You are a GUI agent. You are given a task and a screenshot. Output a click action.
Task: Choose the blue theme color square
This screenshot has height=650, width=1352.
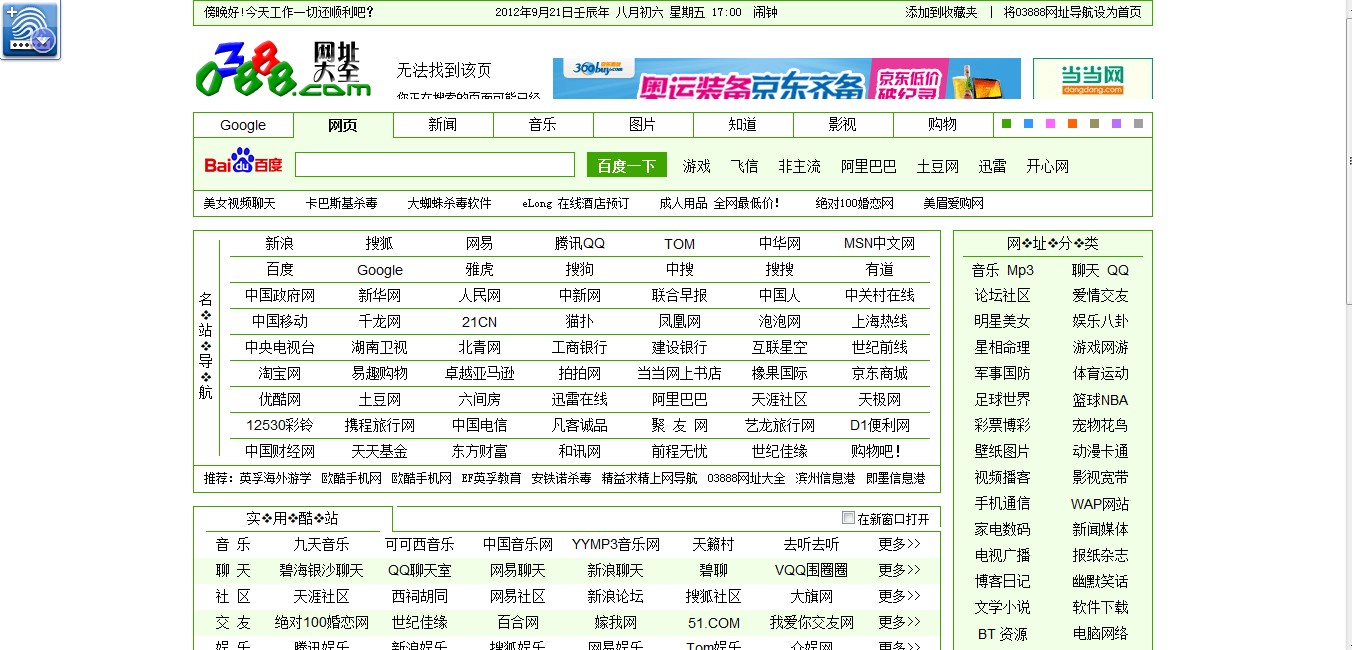(1029, 124)
